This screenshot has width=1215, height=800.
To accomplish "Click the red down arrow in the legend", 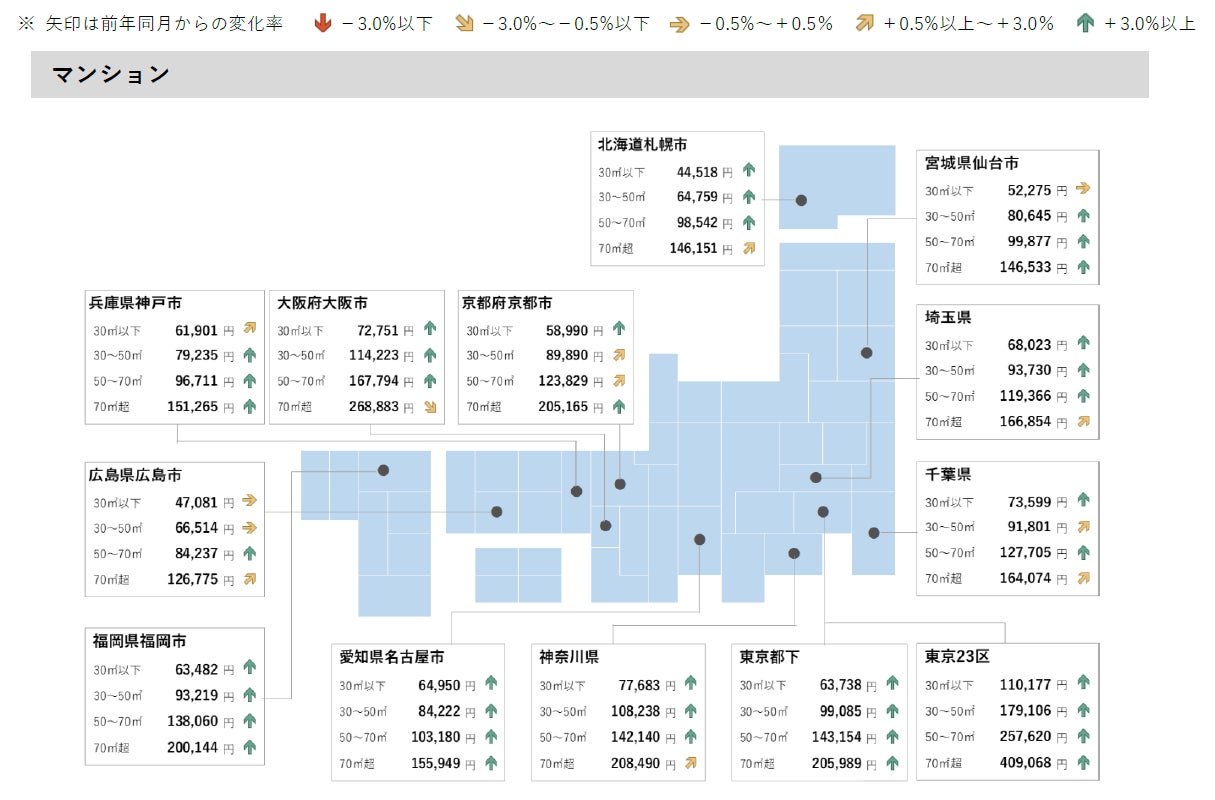I will (322, 23).
